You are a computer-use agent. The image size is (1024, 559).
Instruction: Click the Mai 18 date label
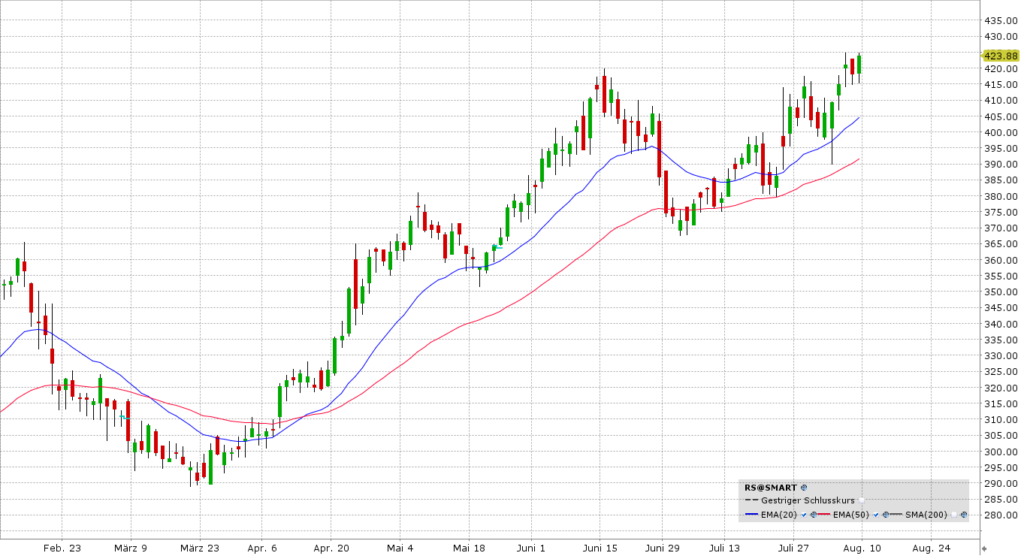coord(469,548)
